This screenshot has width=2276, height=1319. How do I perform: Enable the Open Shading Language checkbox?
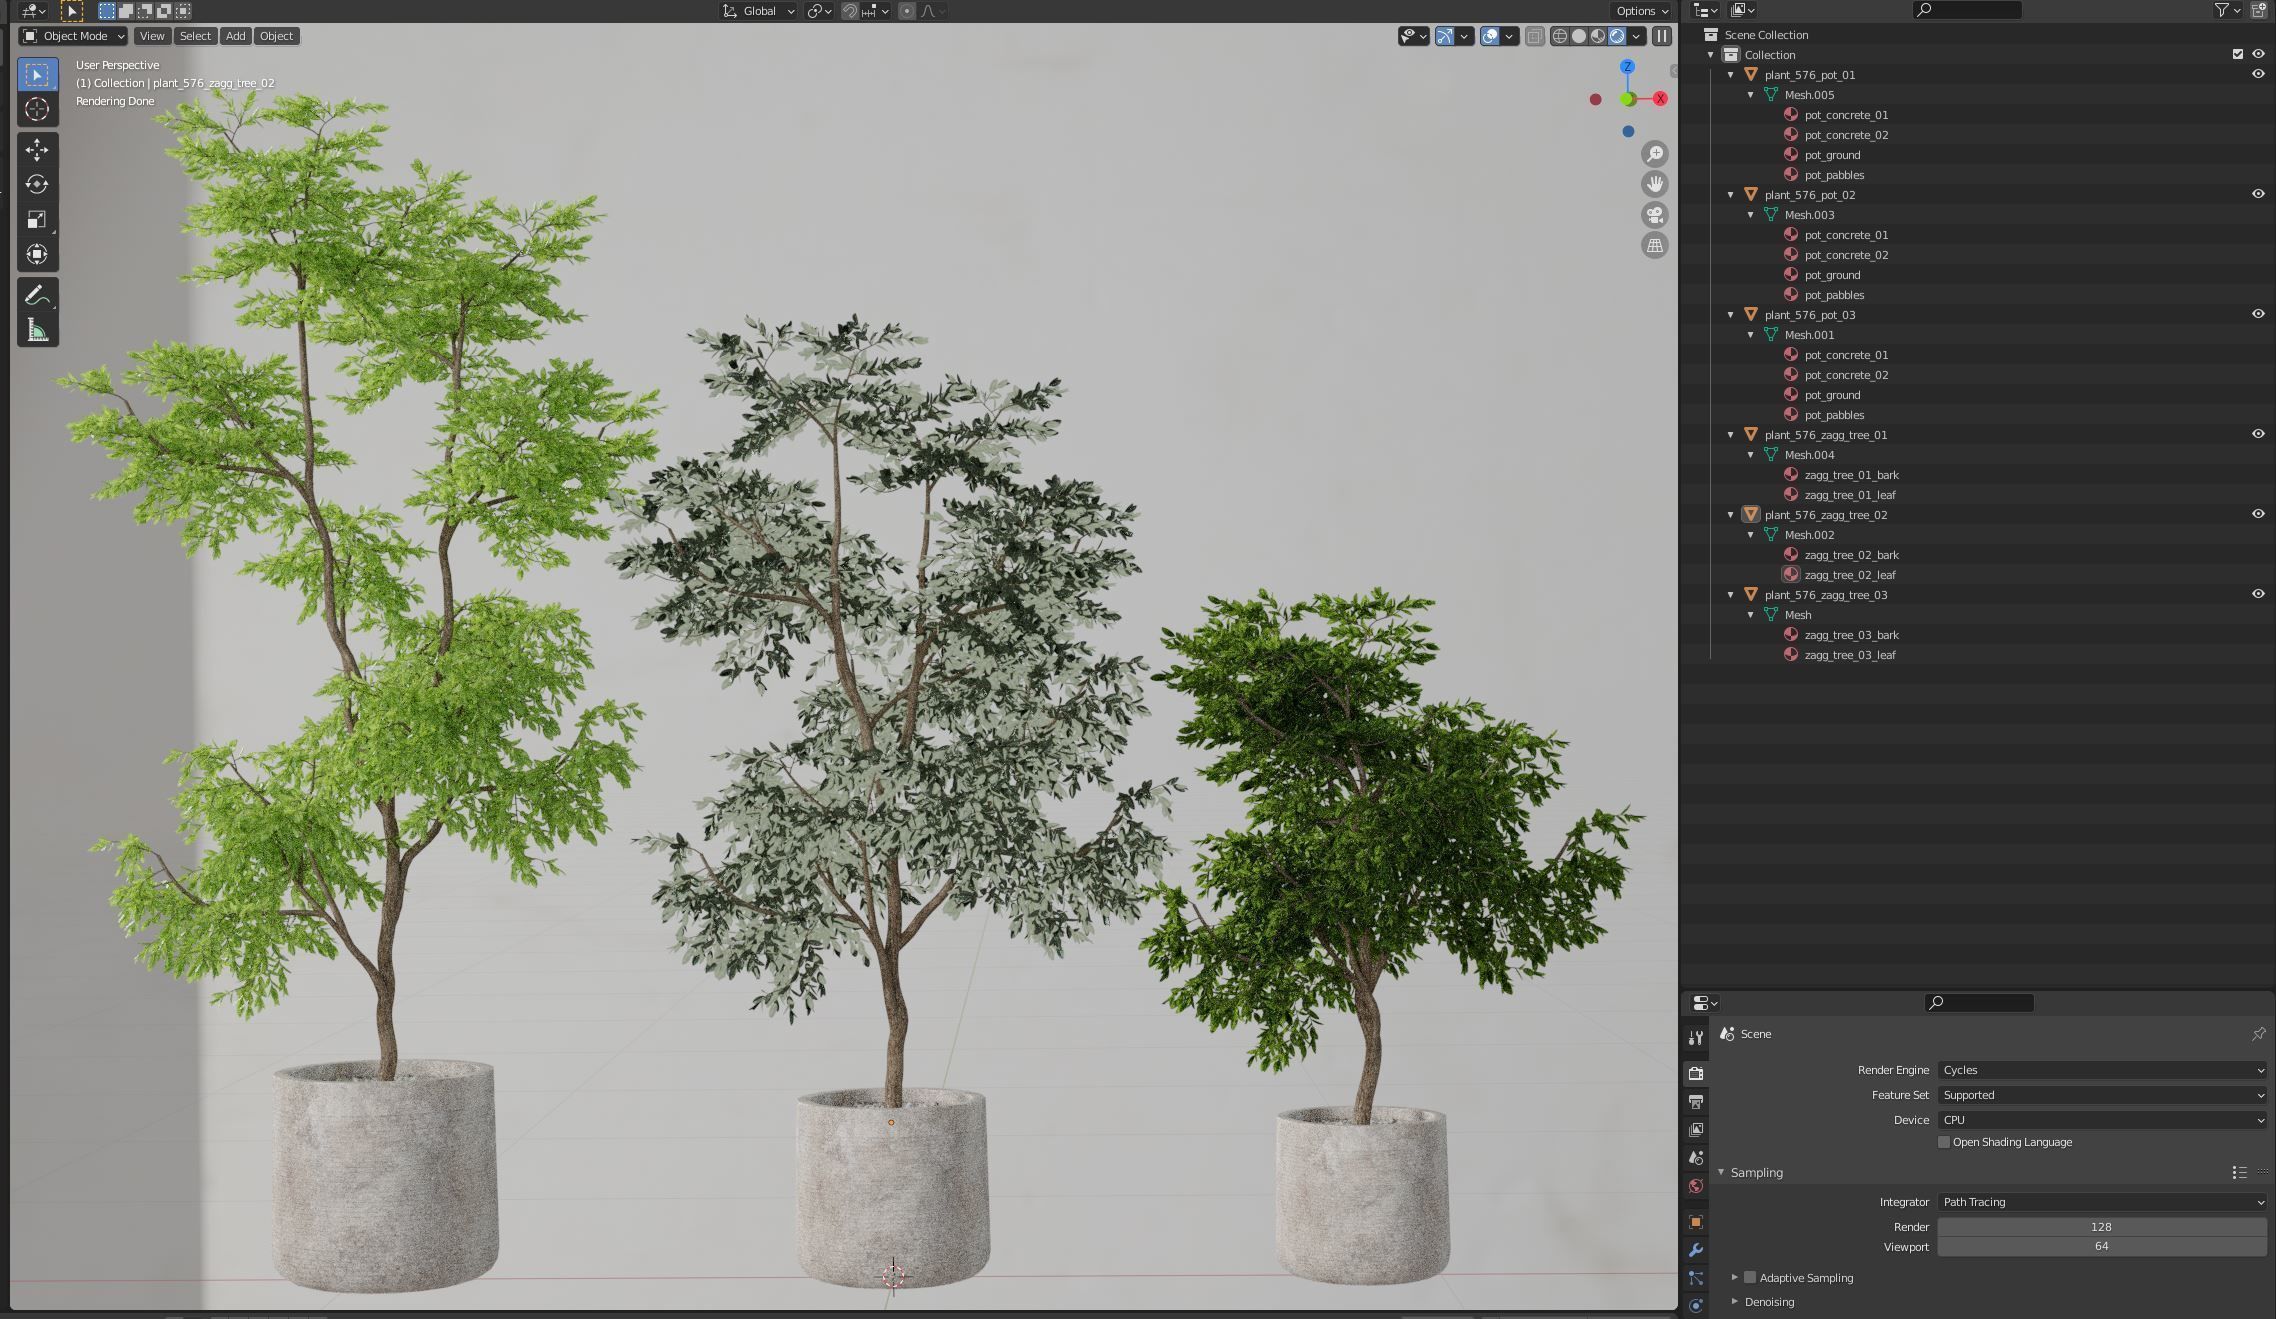(1943, 1142)
